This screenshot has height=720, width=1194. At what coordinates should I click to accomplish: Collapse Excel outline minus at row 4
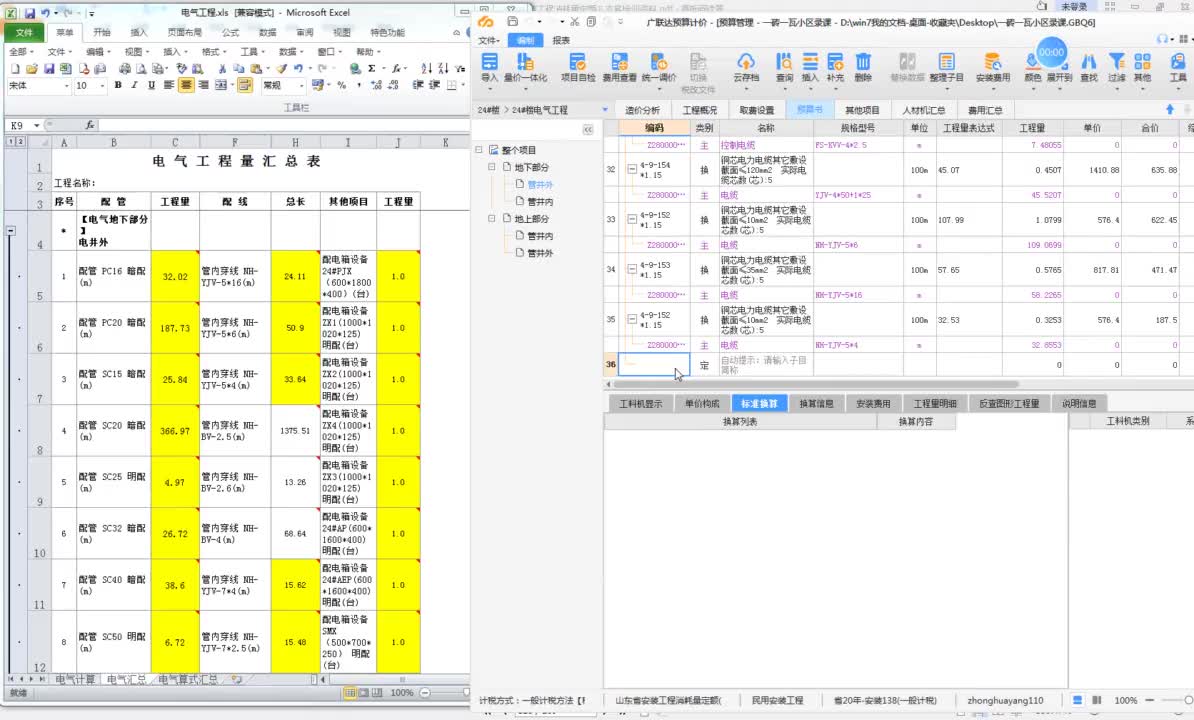(11, 230)
